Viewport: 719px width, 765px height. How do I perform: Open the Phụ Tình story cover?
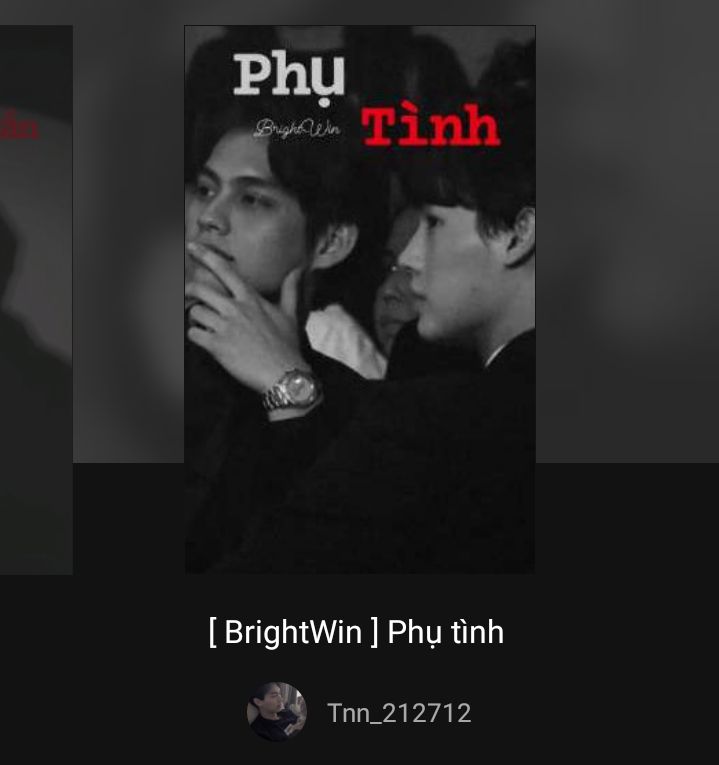(x=360, y=300)
